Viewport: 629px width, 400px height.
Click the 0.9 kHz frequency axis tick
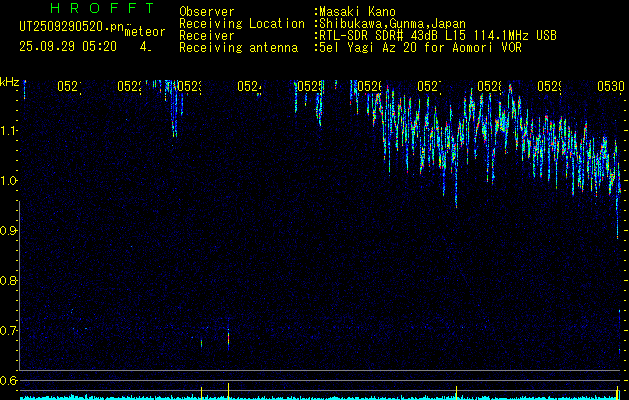[9, 231]
